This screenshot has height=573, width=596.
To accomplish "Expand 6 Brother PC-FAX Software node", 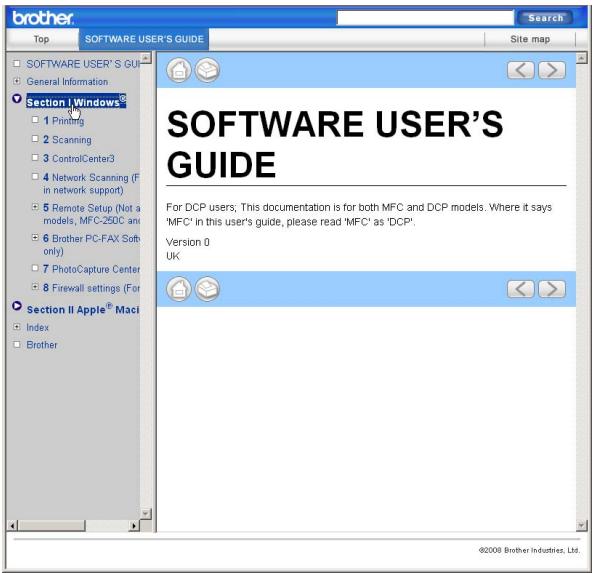I will [35, 237].
